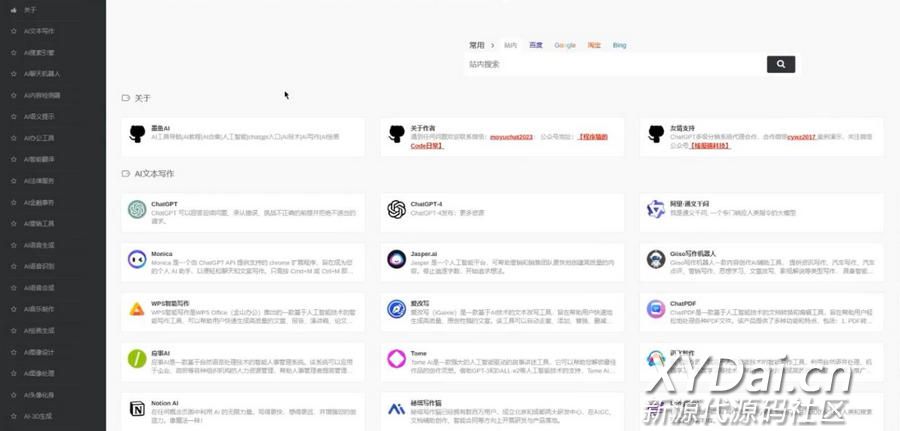
Task: Click the ChatGPT-4 logo icon
Action: (396, 209)
